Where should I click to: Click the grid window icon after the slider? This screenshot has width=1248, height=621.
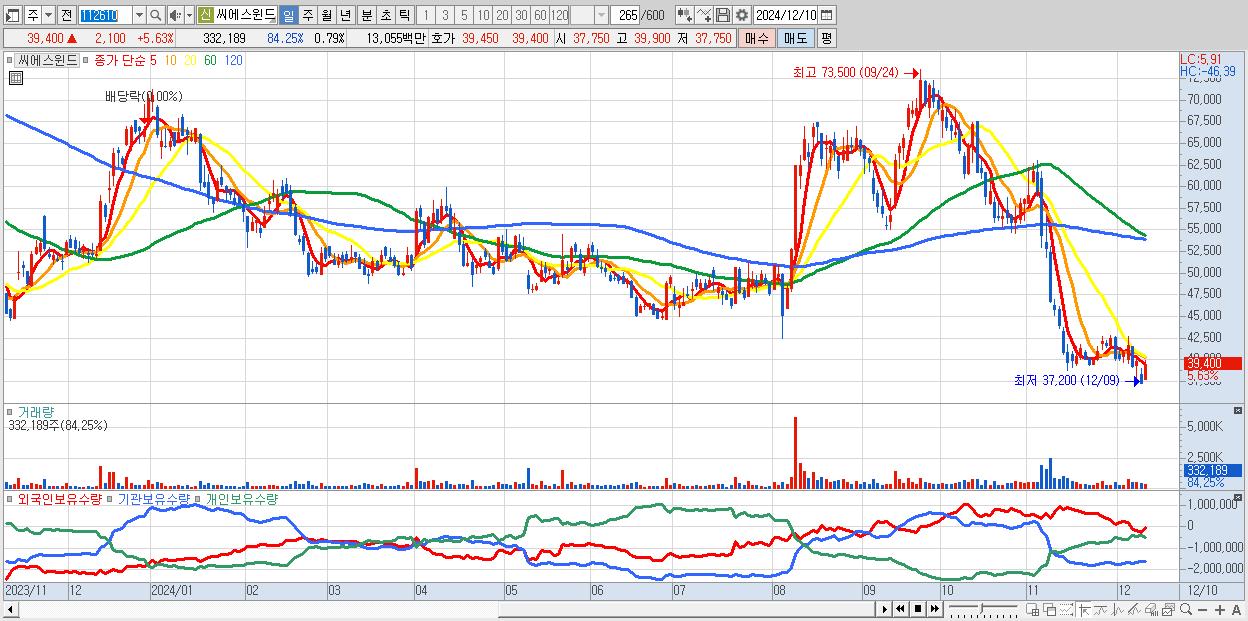pyautogui.click(x=1033, y=609)
